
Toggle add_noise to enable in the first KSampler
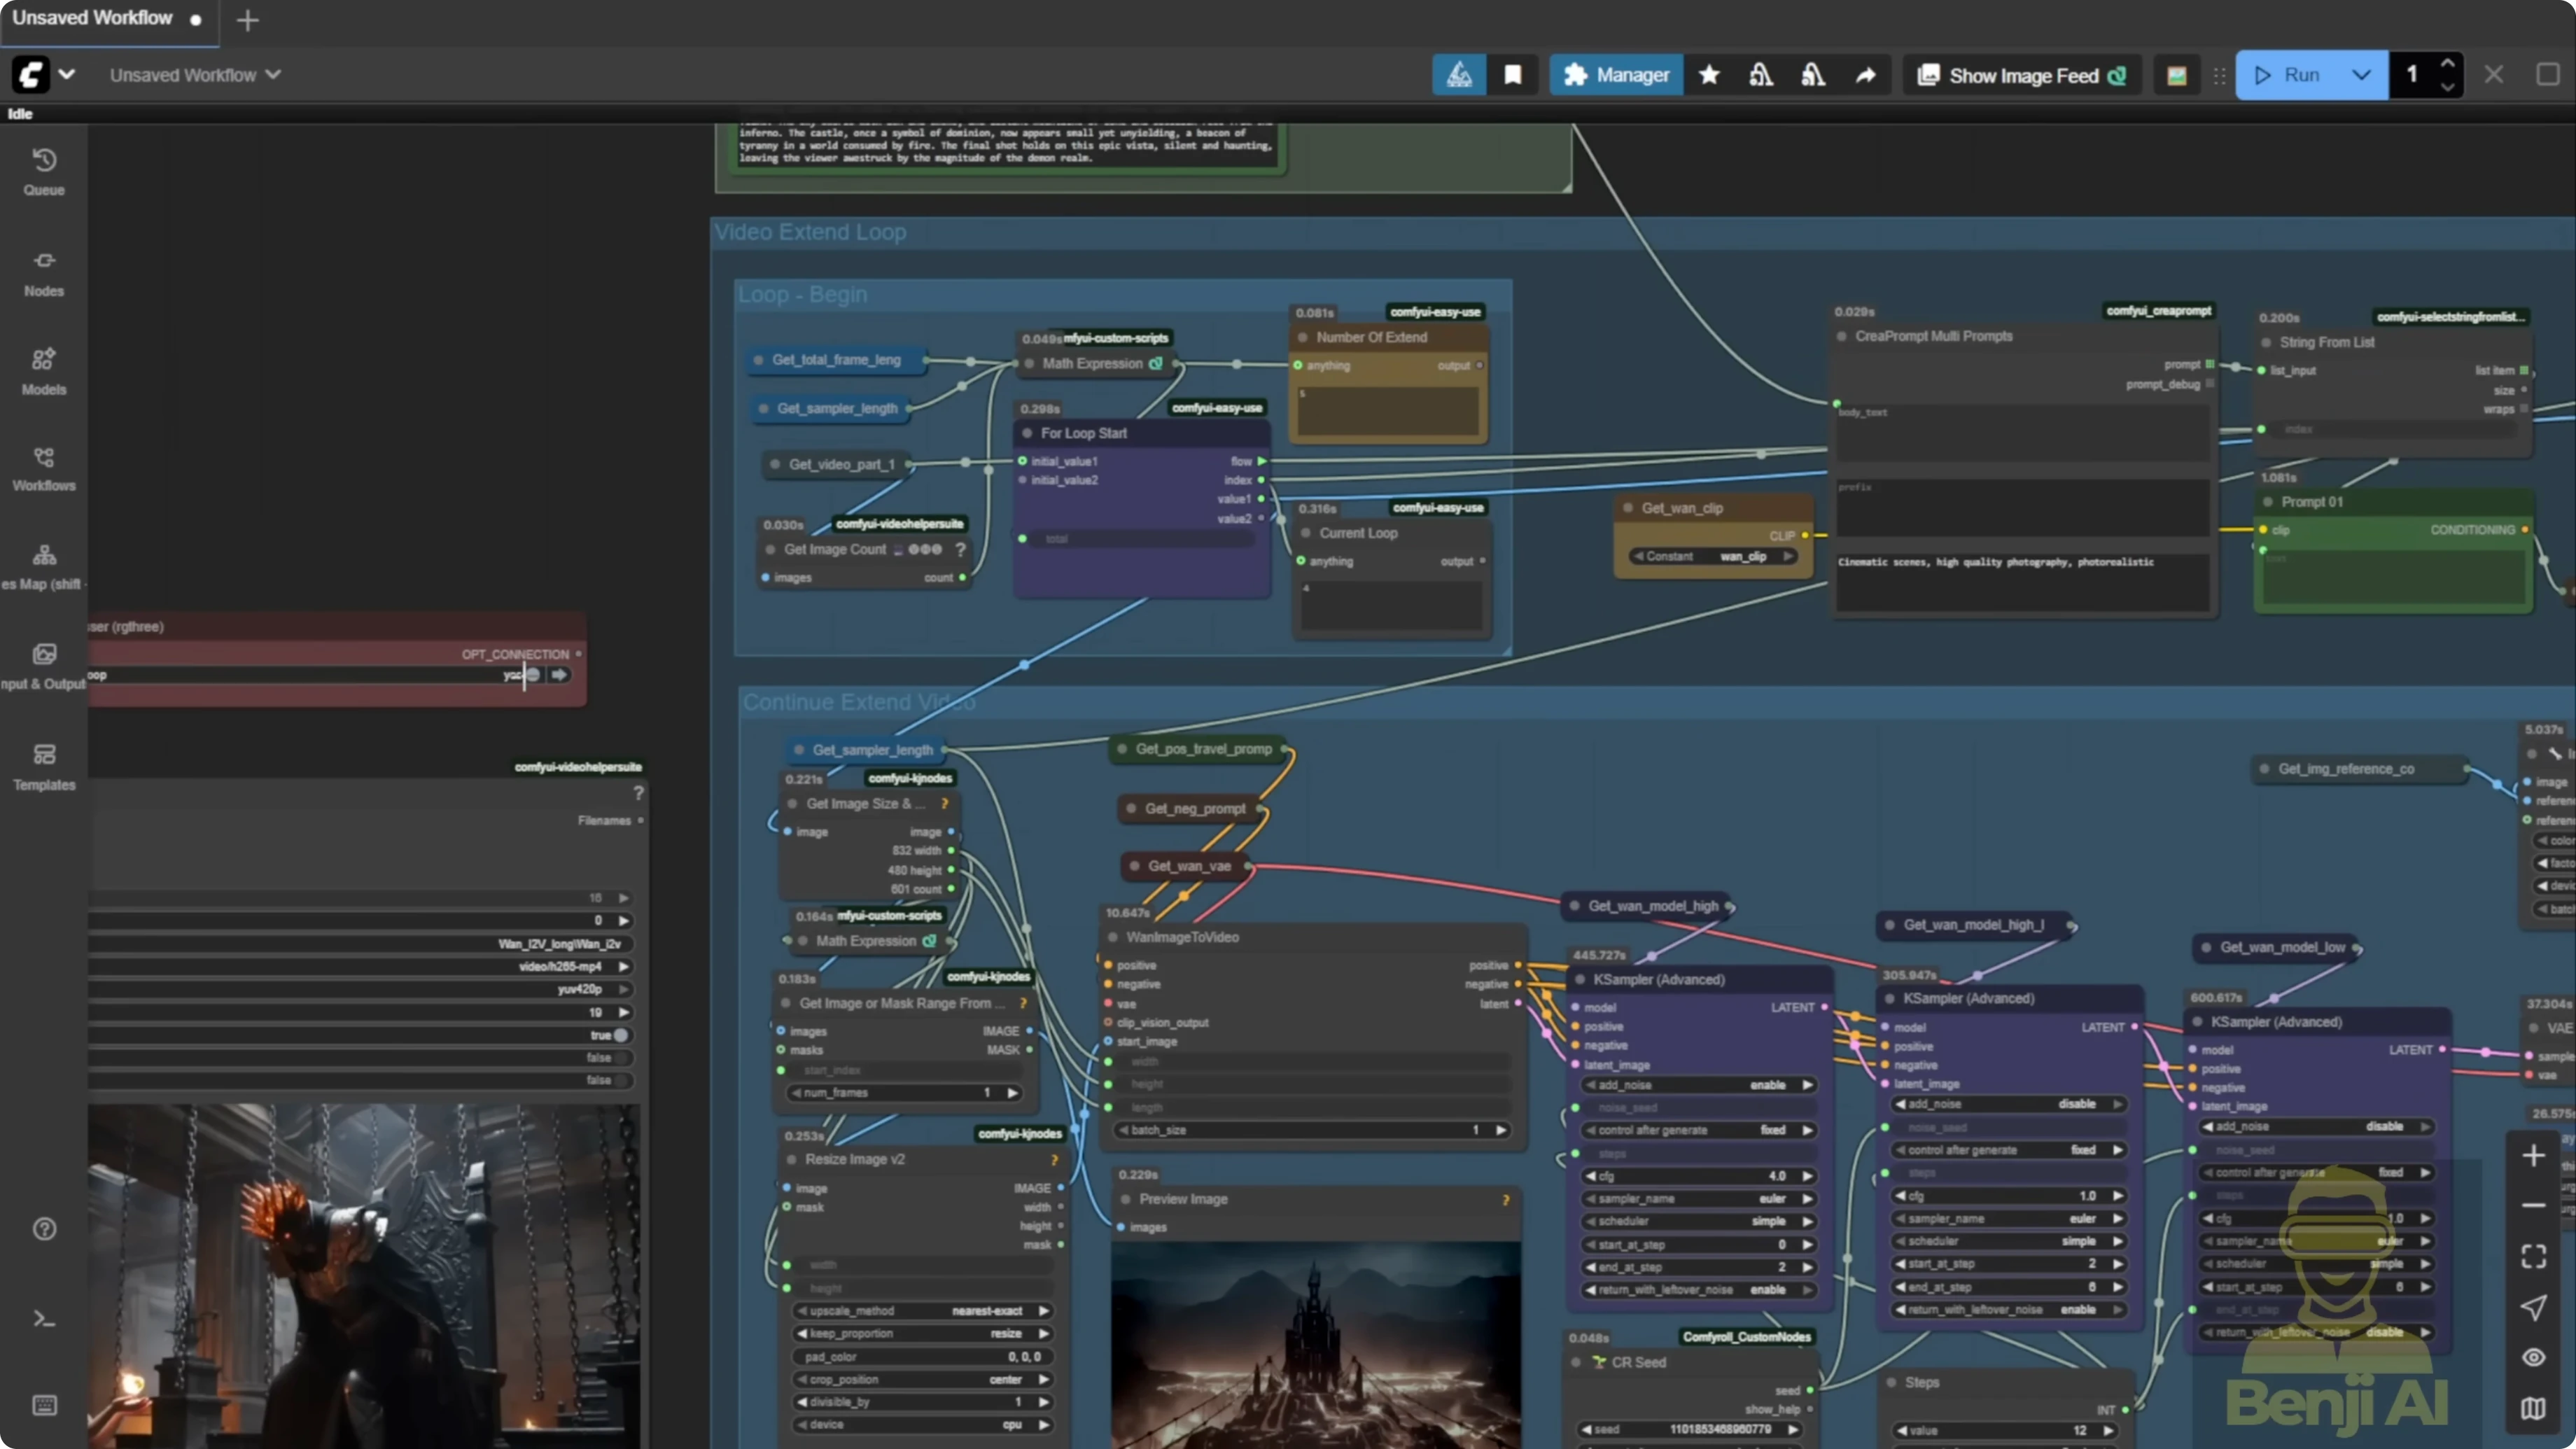point(1697,1084)
